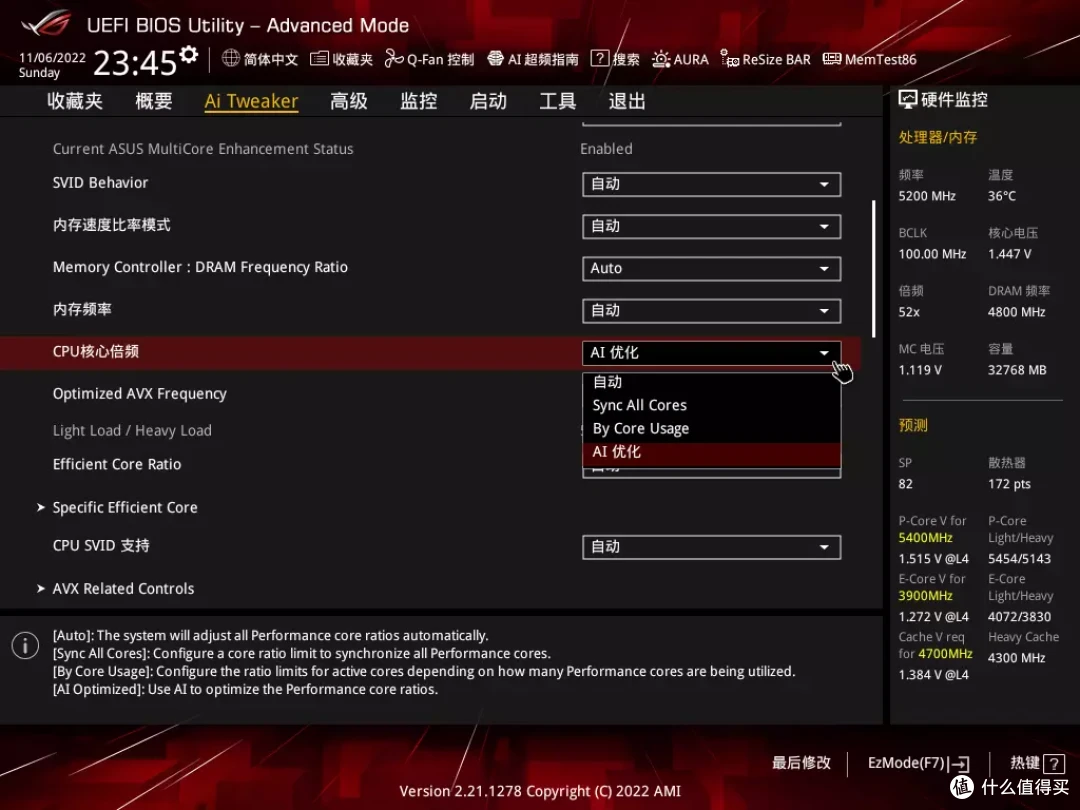Click the 23:45 clock display
The height and width of the screenshot is (810, 1080).
(x=135, y=63)
